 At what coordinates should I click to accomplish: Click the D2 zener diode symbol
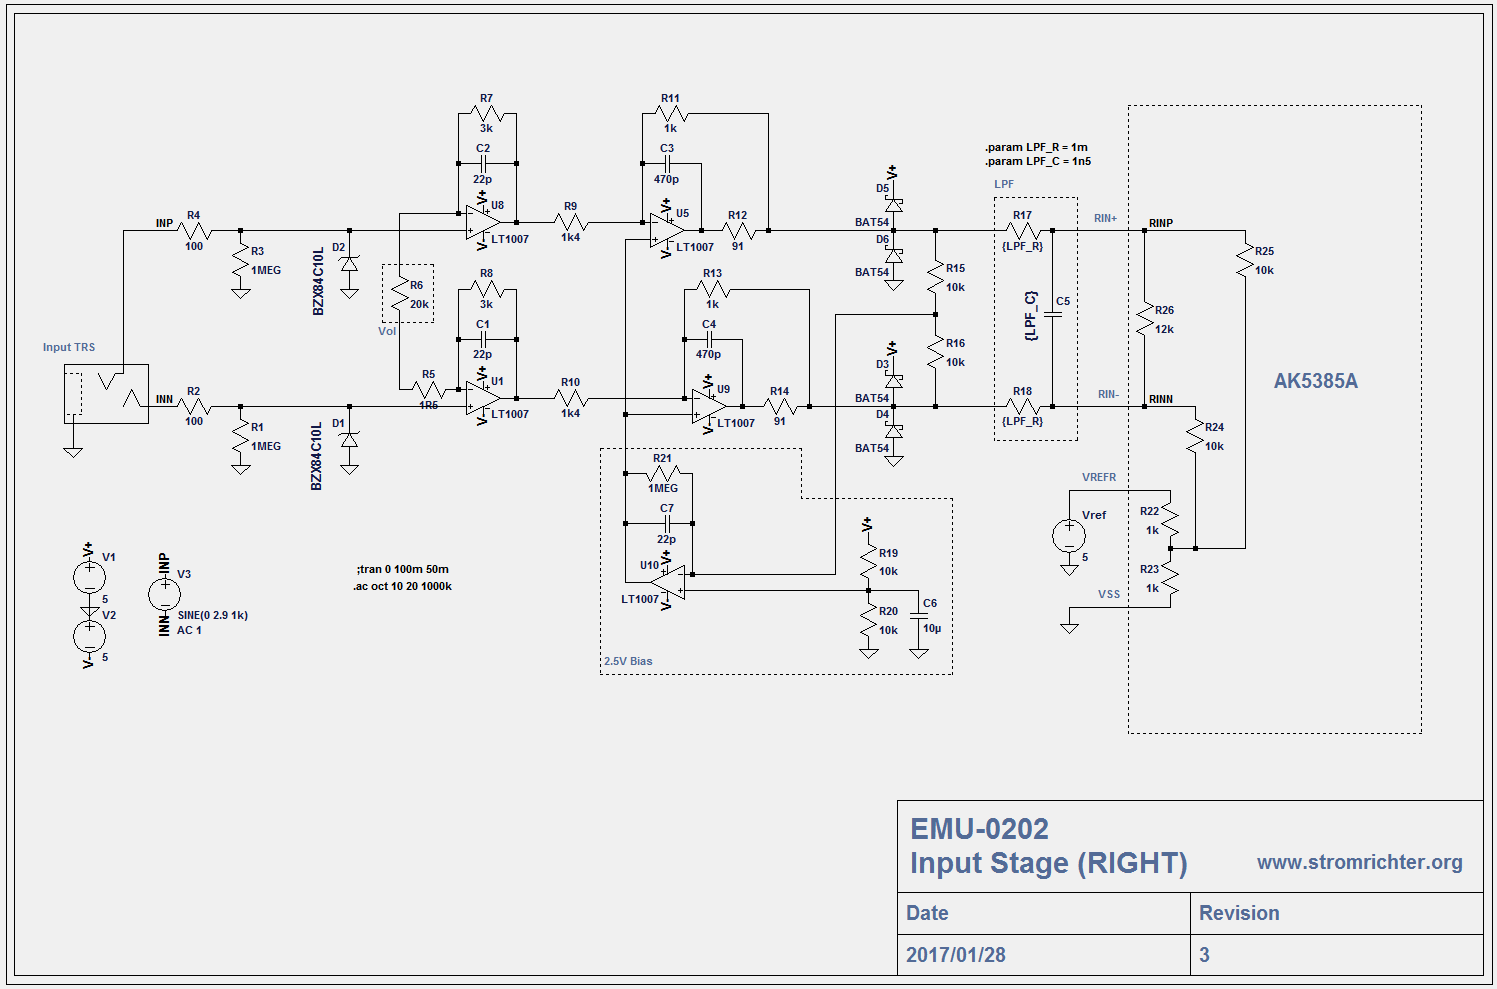(349, 264)
